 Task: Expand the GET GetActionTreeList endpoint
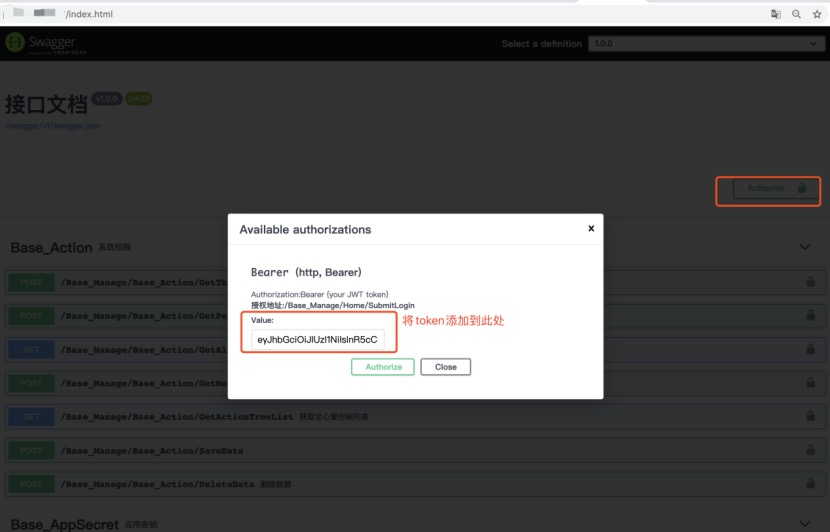click(x=416, y=417)
